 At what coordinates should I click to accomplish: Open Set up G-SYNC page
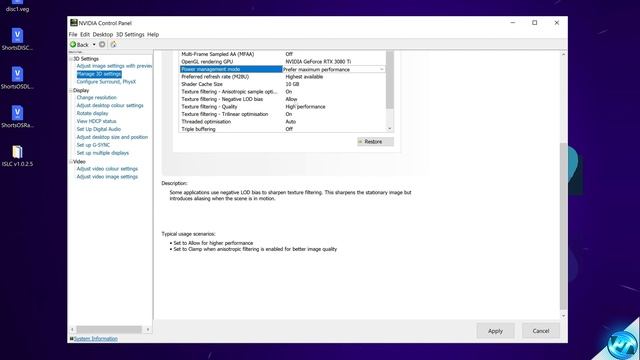coord(93,145)
